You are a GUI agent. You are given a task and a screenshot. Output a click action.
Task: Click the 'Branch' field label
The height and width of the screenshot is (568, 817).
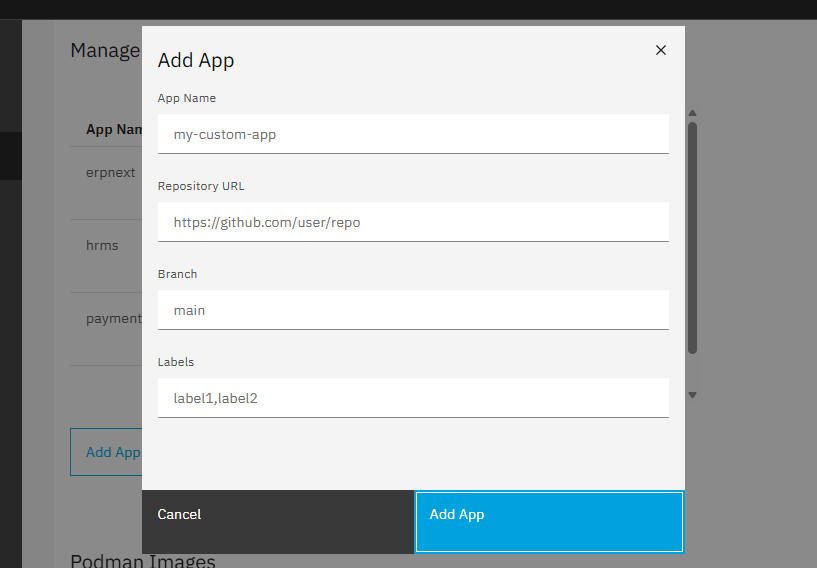178,274
